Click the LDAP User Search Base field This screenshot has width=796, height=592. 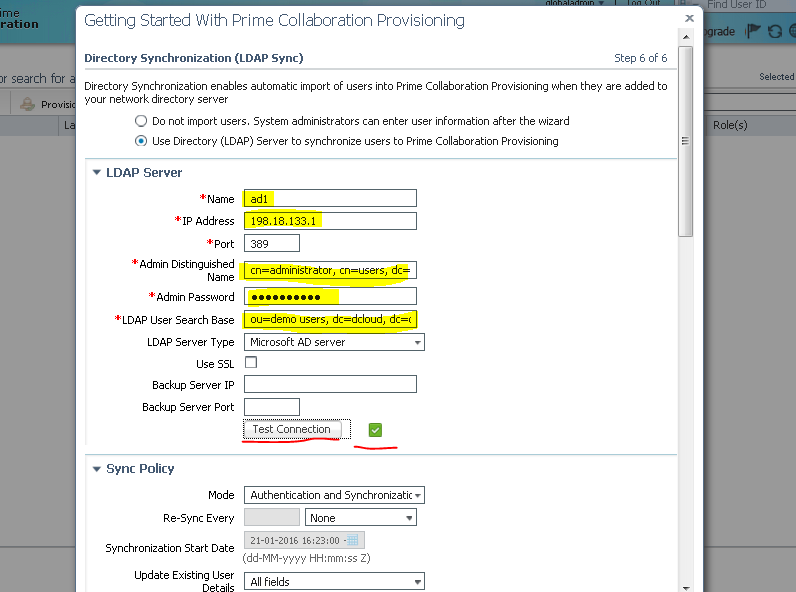330,319
